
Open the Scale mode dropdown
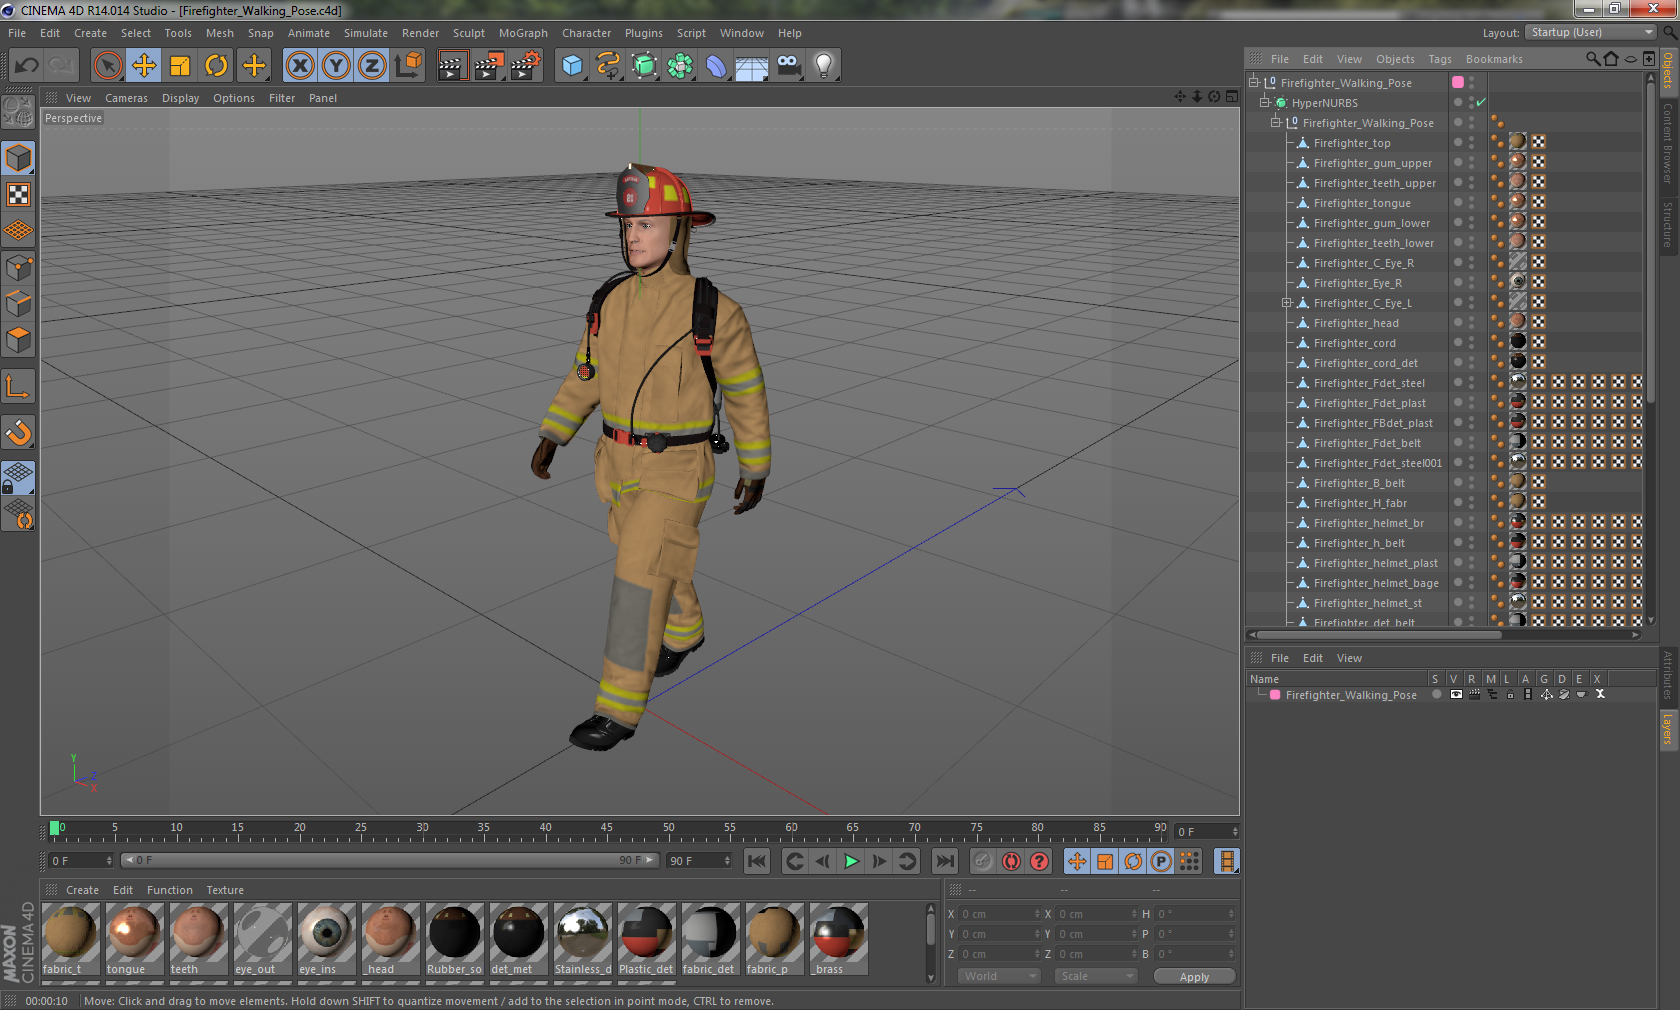(1097, 976)
